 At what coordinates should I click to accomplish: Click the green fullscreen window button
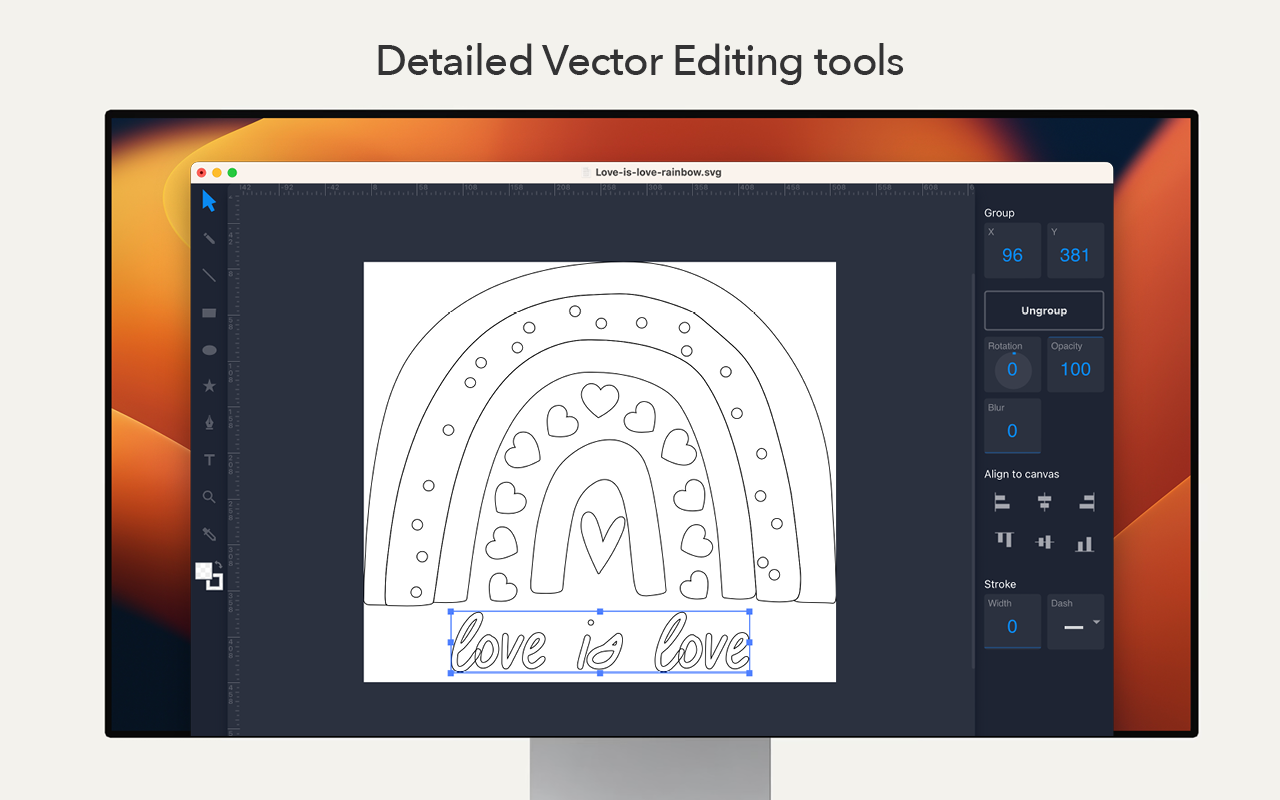(x=232, y=173)
